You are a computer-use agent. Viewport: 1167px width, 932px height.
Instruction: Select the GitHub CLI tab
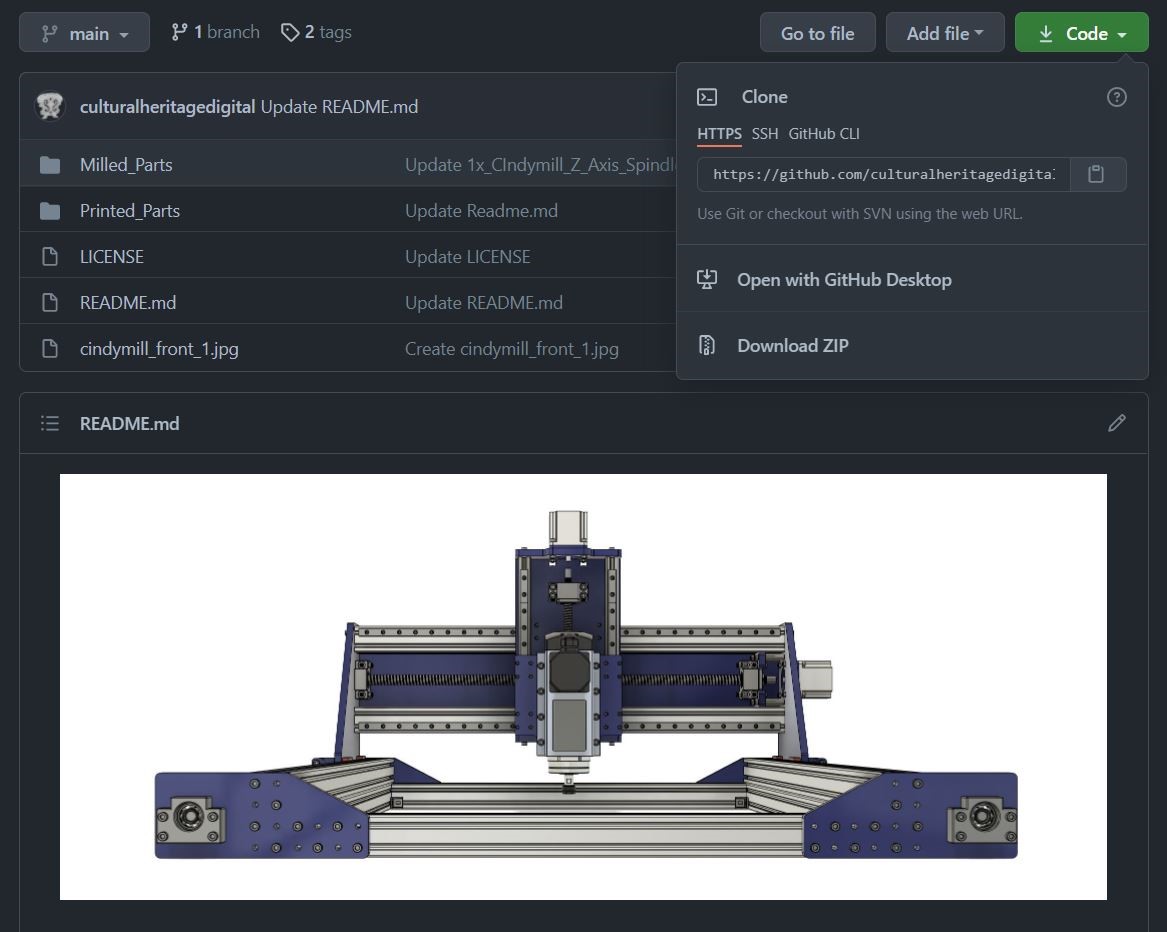(823, 134)
